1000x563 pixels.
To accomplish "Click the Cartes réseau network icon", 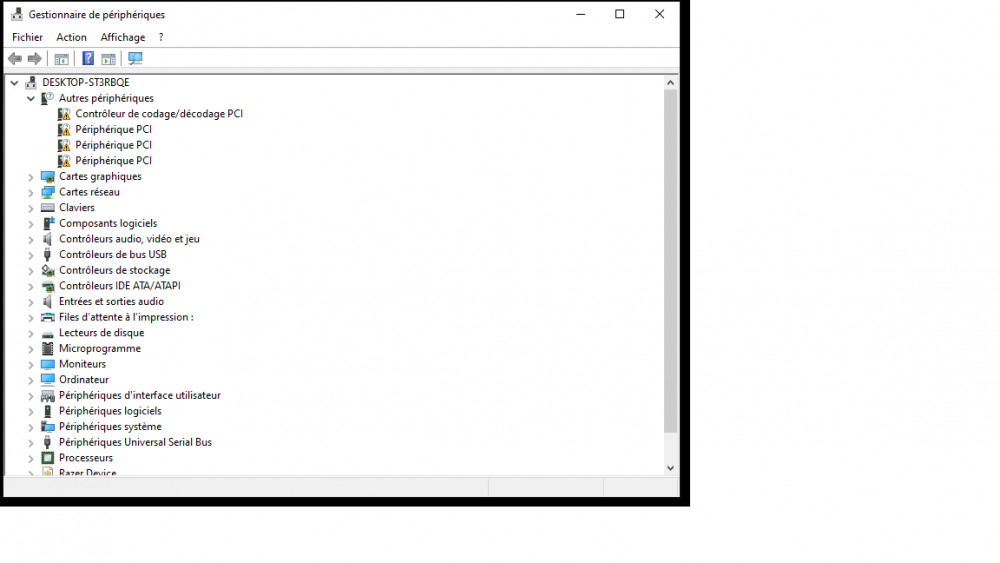I will (47, 192).
